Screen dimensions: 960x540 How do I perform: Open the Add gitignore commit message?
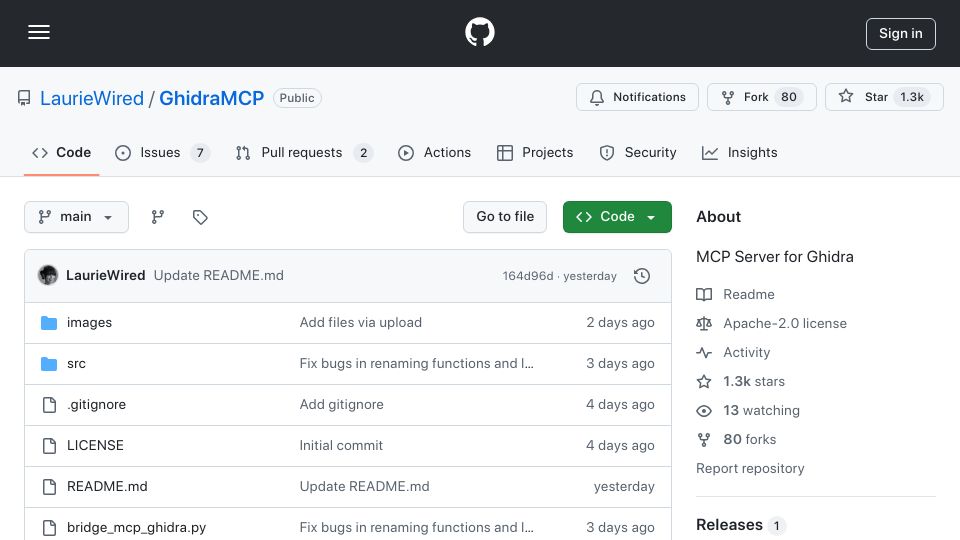pos(342,405)
